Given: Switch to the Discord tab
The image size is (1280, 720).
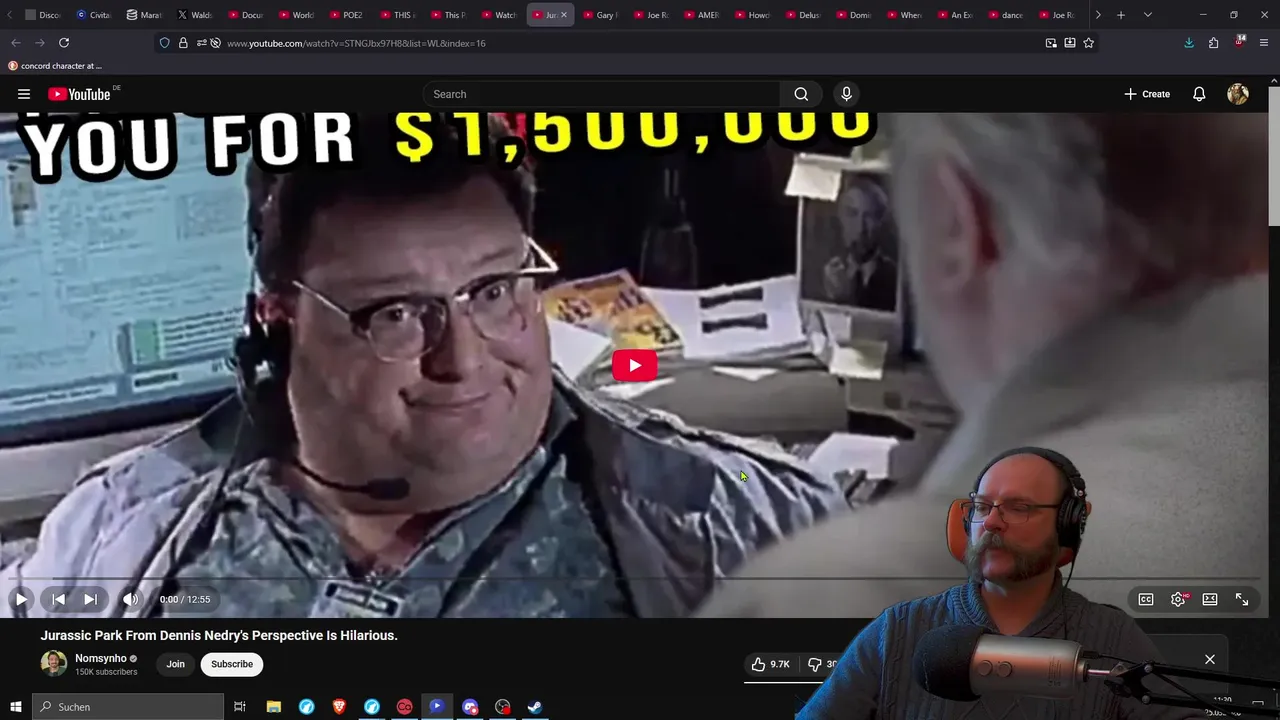Looking at the screenshot, I should (44, 15).
